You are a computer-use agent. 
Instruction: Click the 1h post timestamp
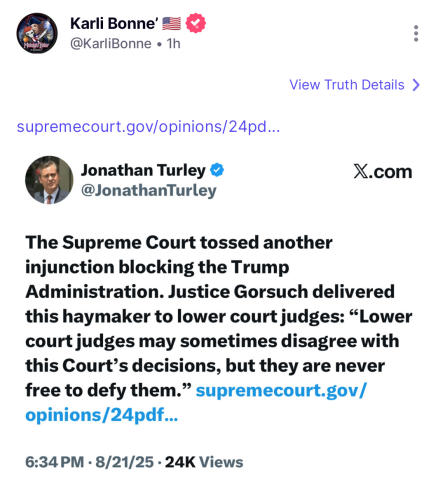173,44
